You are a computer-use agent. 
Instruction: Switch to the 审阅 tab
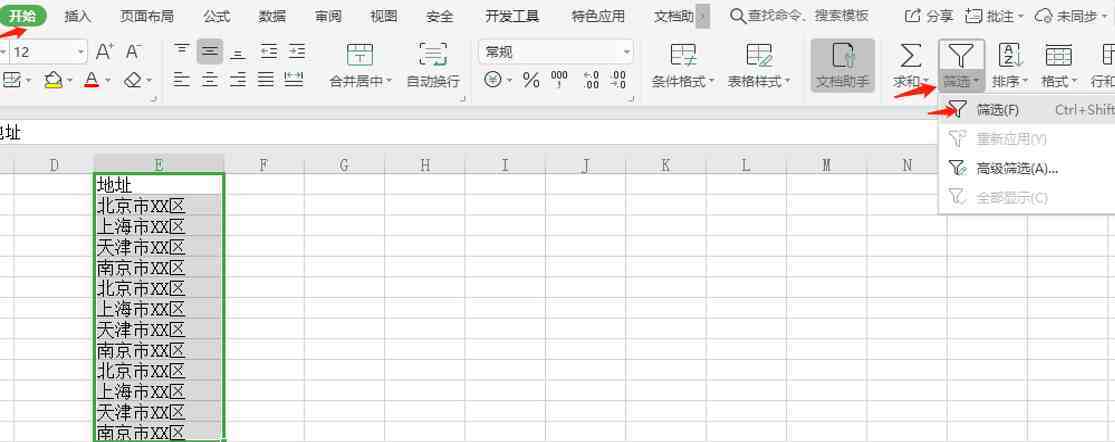328,16
